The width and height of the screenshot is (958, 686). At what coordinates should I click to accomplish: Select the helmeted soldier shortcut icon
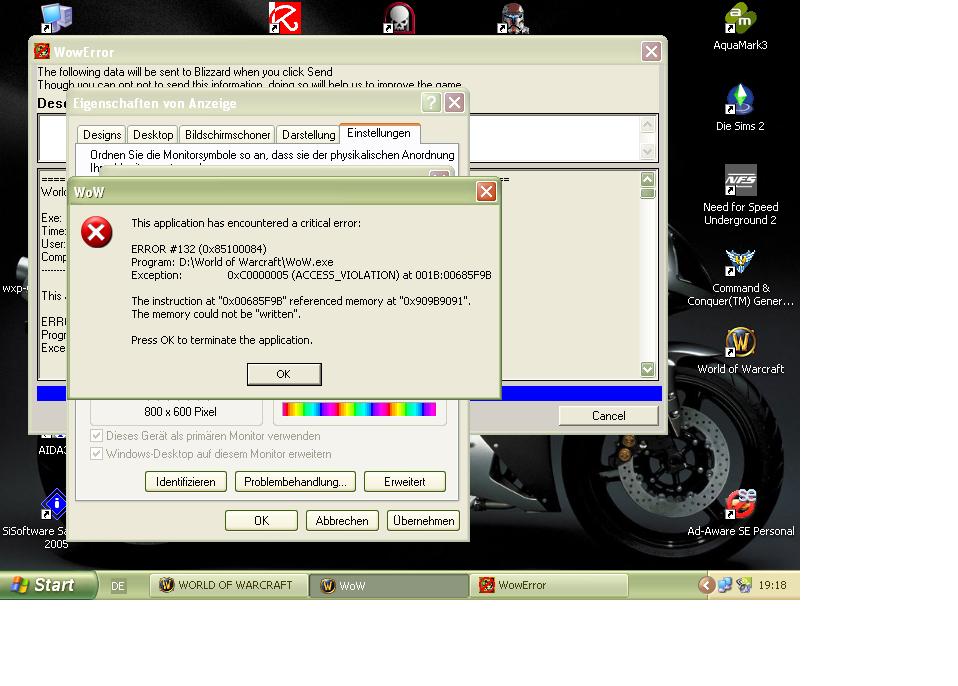point(513,18)
